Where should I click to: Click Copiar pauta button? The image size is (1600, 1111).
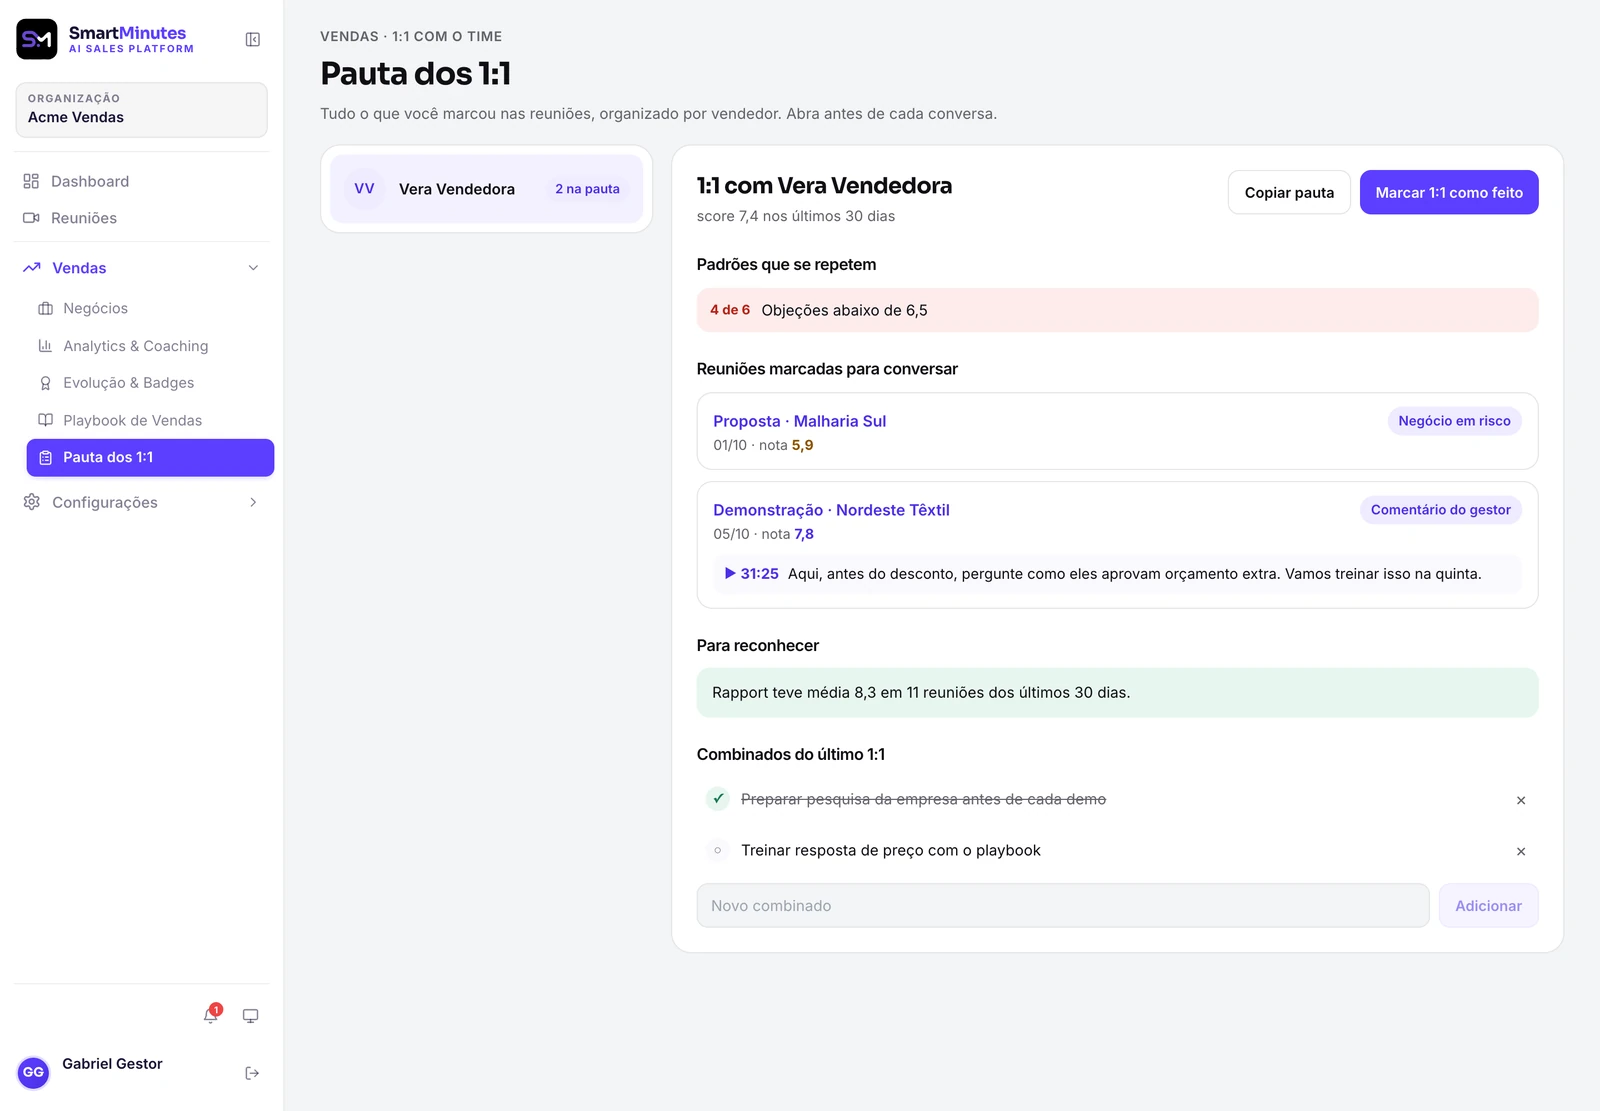pos(1289,192)
